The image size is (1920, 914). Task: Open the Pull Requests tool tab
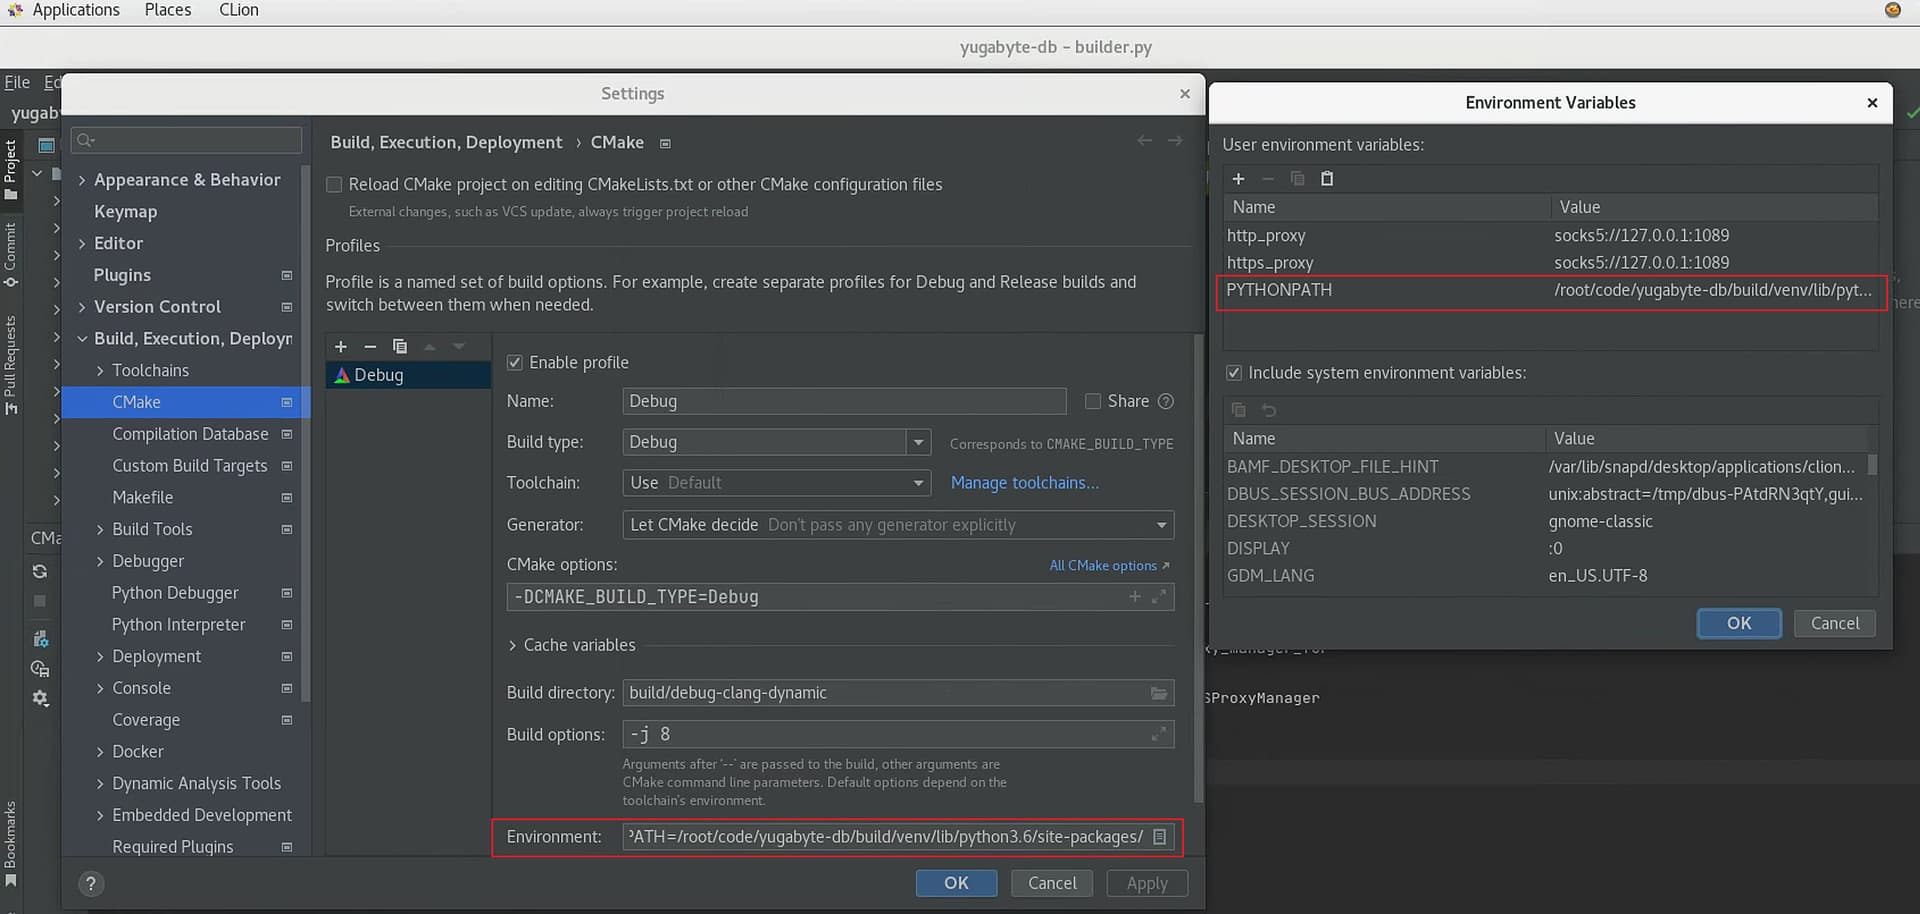point(11,365)
